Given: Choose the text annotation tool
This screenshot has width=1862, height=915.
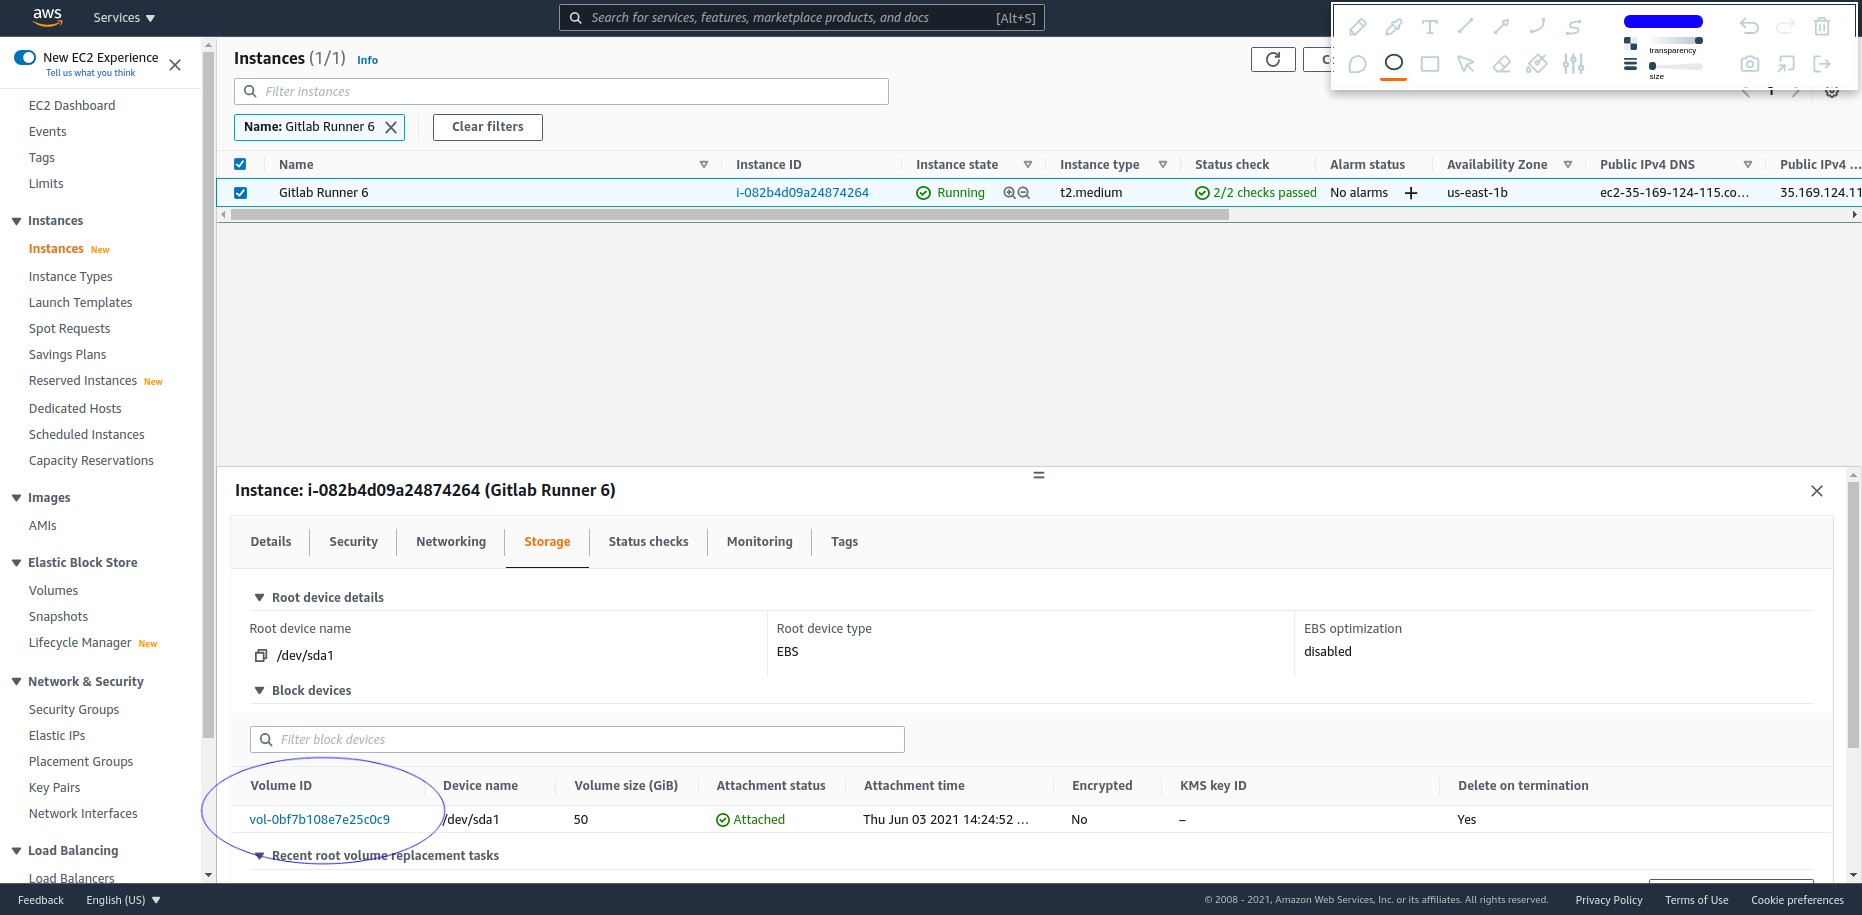Looking at the screenshot, I should (x=1430, y=27).
